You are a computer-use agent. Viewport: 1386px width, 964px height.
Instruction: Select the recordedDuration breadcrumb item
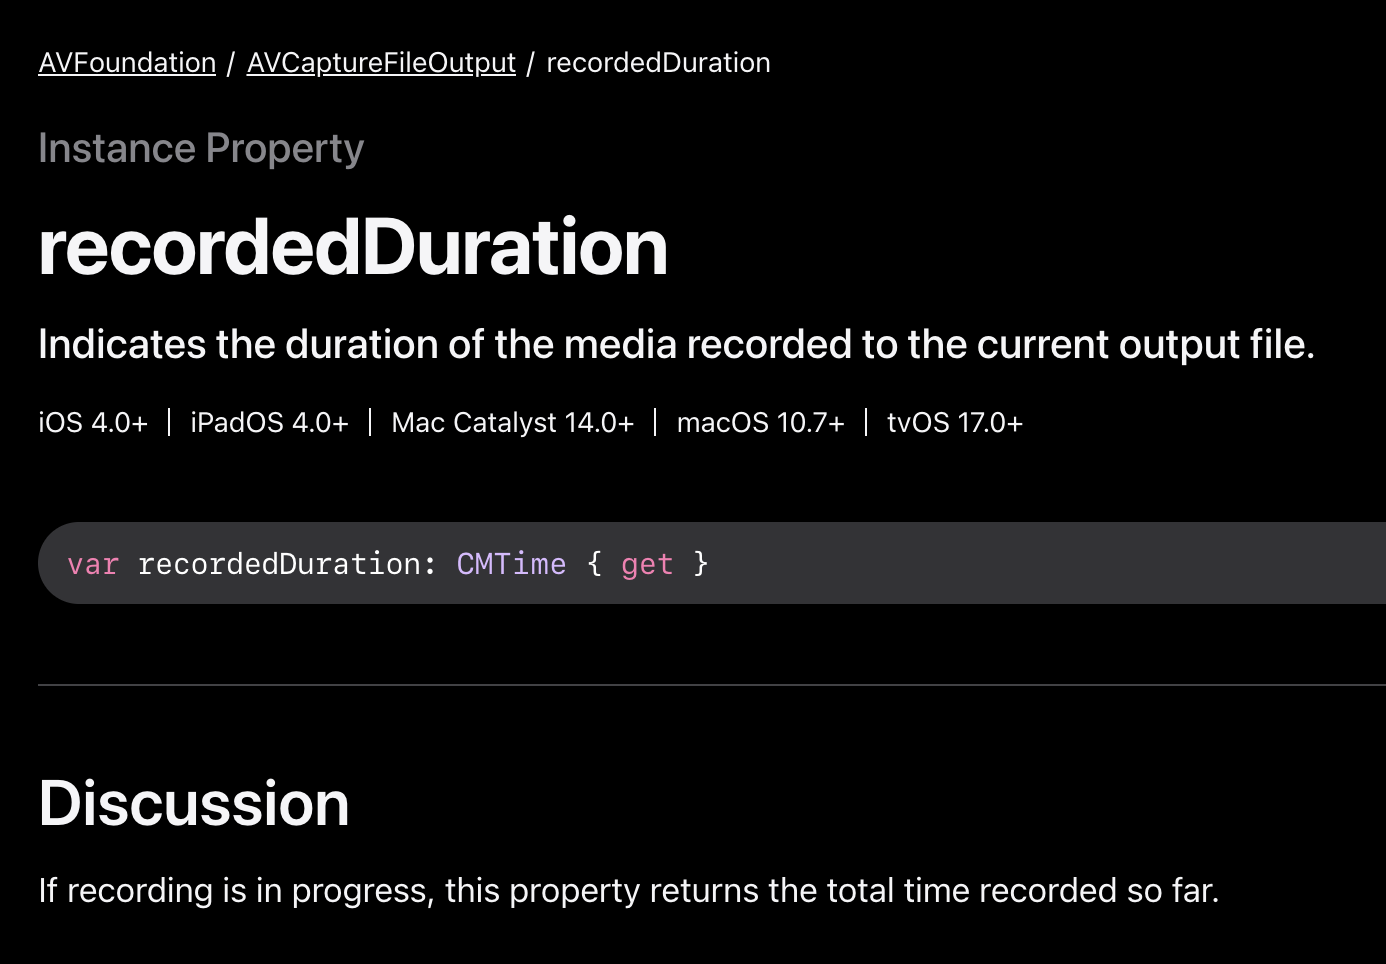658,62
